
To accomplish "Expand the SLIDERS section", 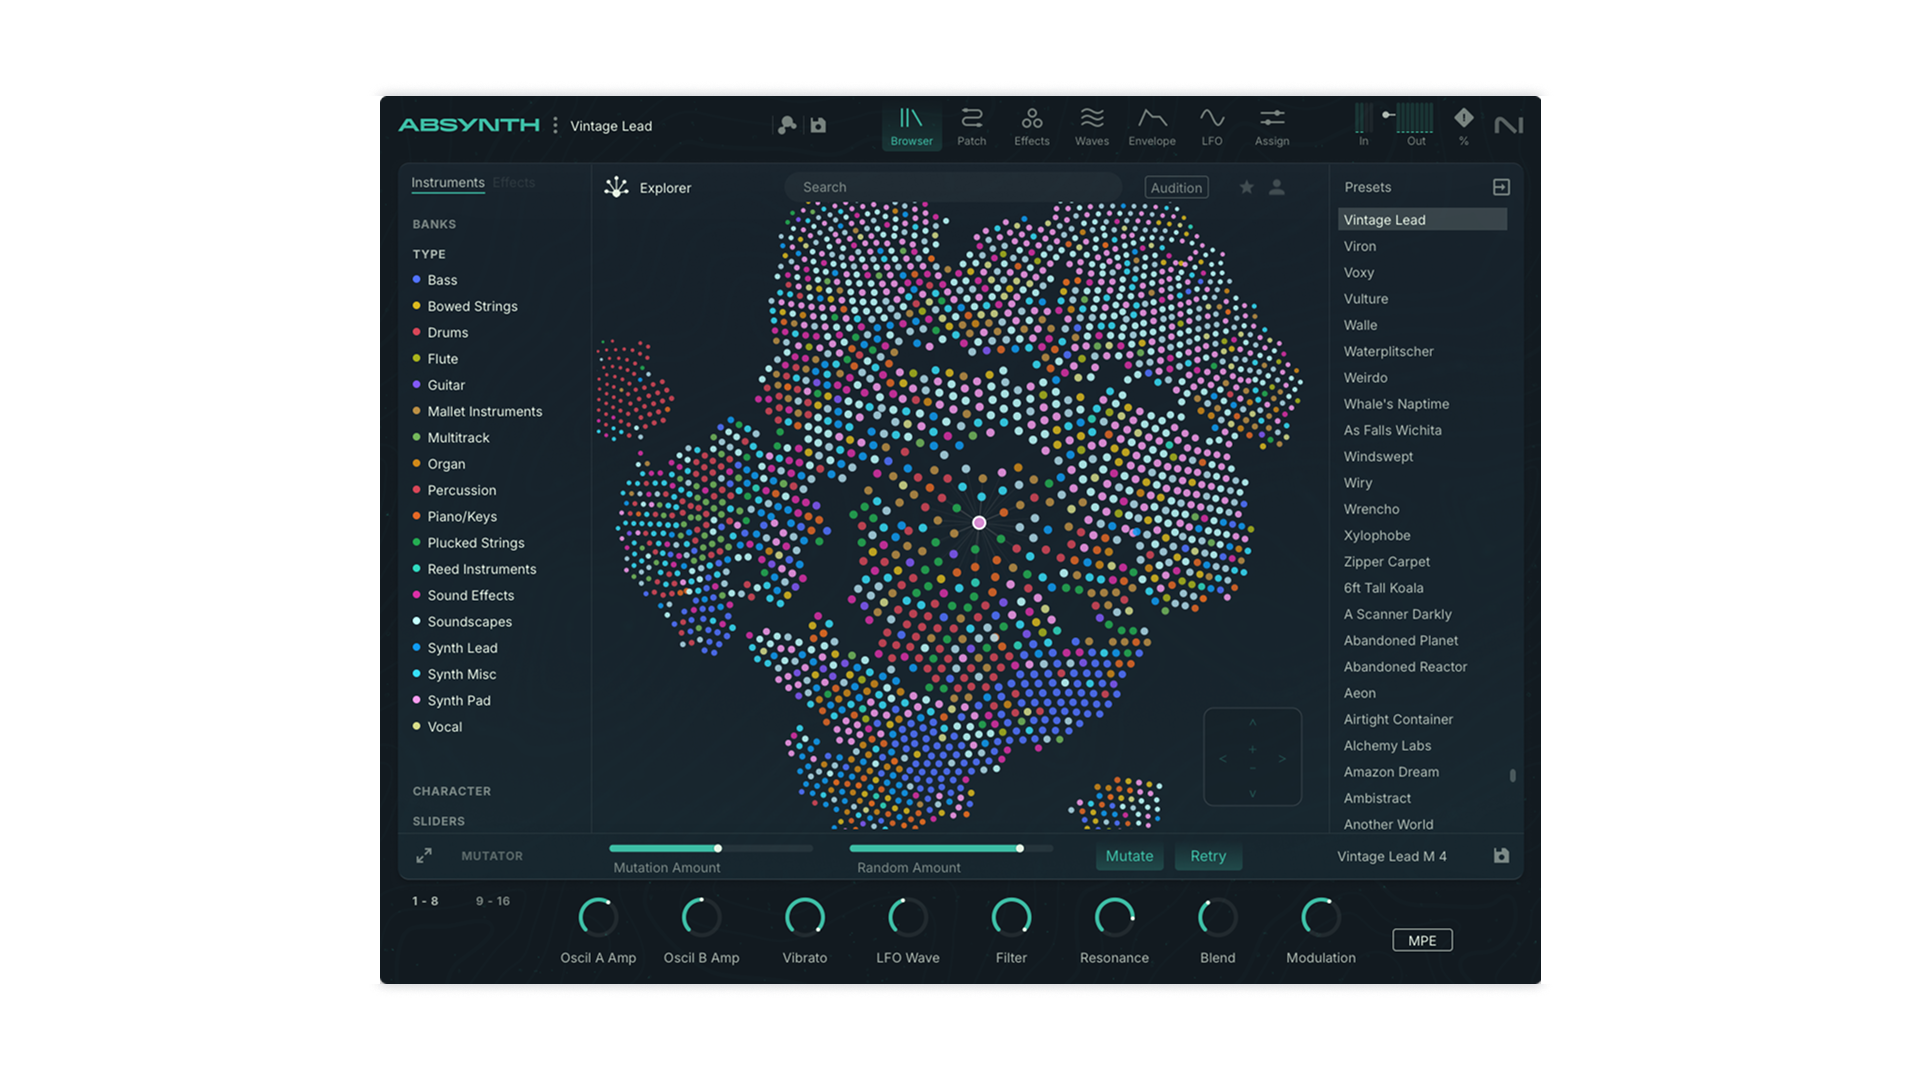I will (439, 821).
